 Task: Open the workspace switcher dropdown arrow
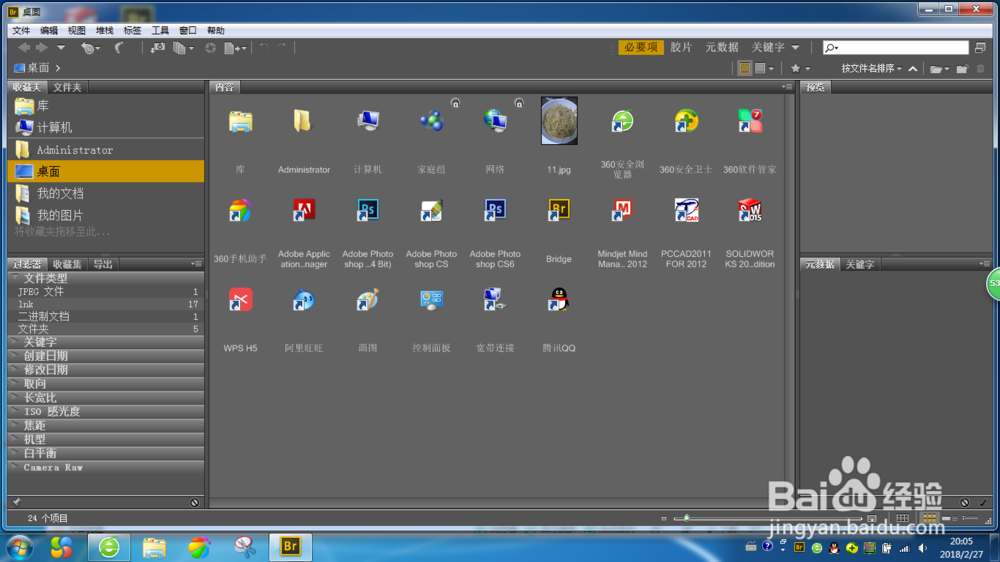[x=795, y=47]
